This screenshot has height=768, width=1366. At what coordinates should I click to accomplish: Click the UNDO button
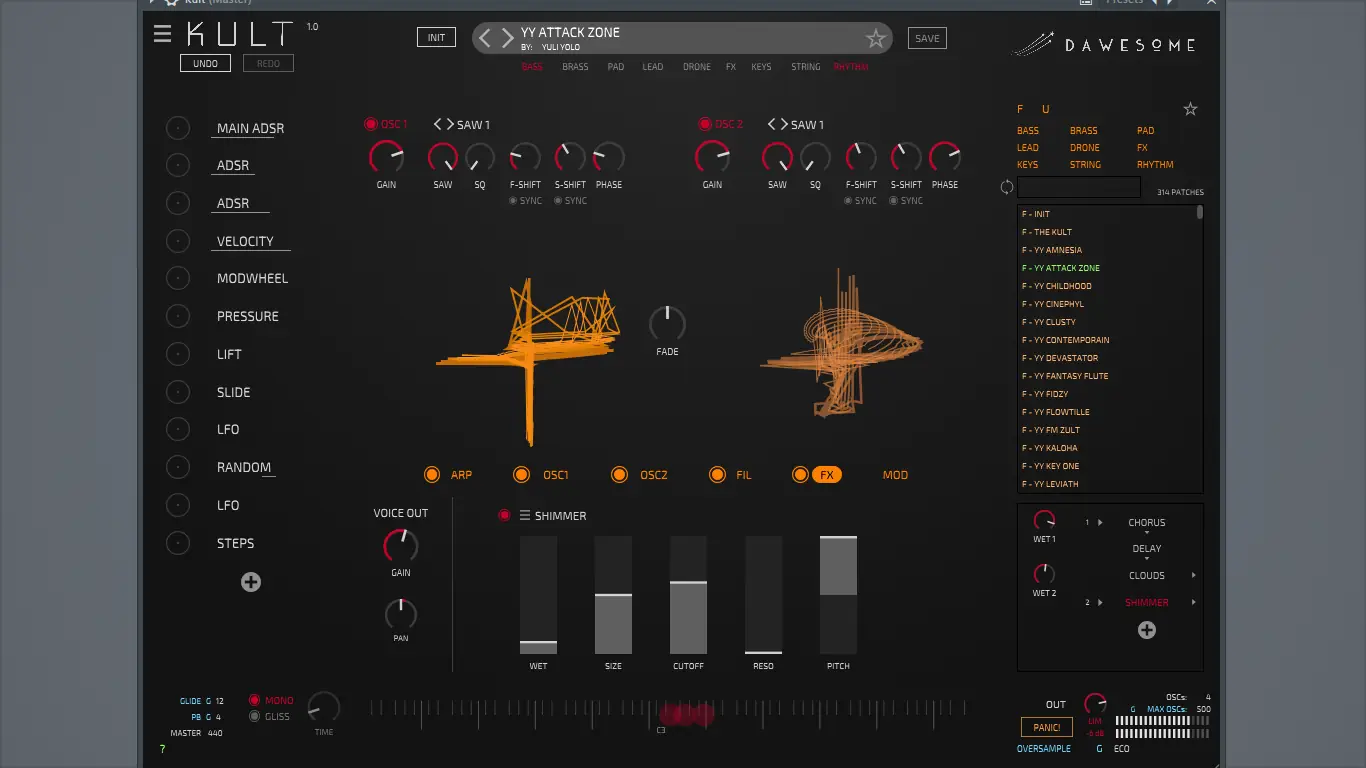click(206, 63)
